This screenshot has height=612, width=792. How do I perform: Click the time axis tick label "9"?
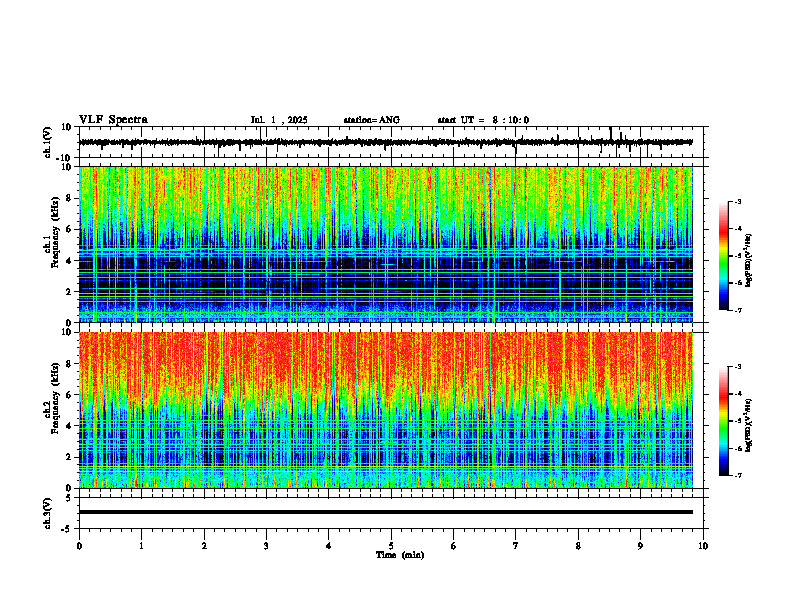click(x=640, y=546)
